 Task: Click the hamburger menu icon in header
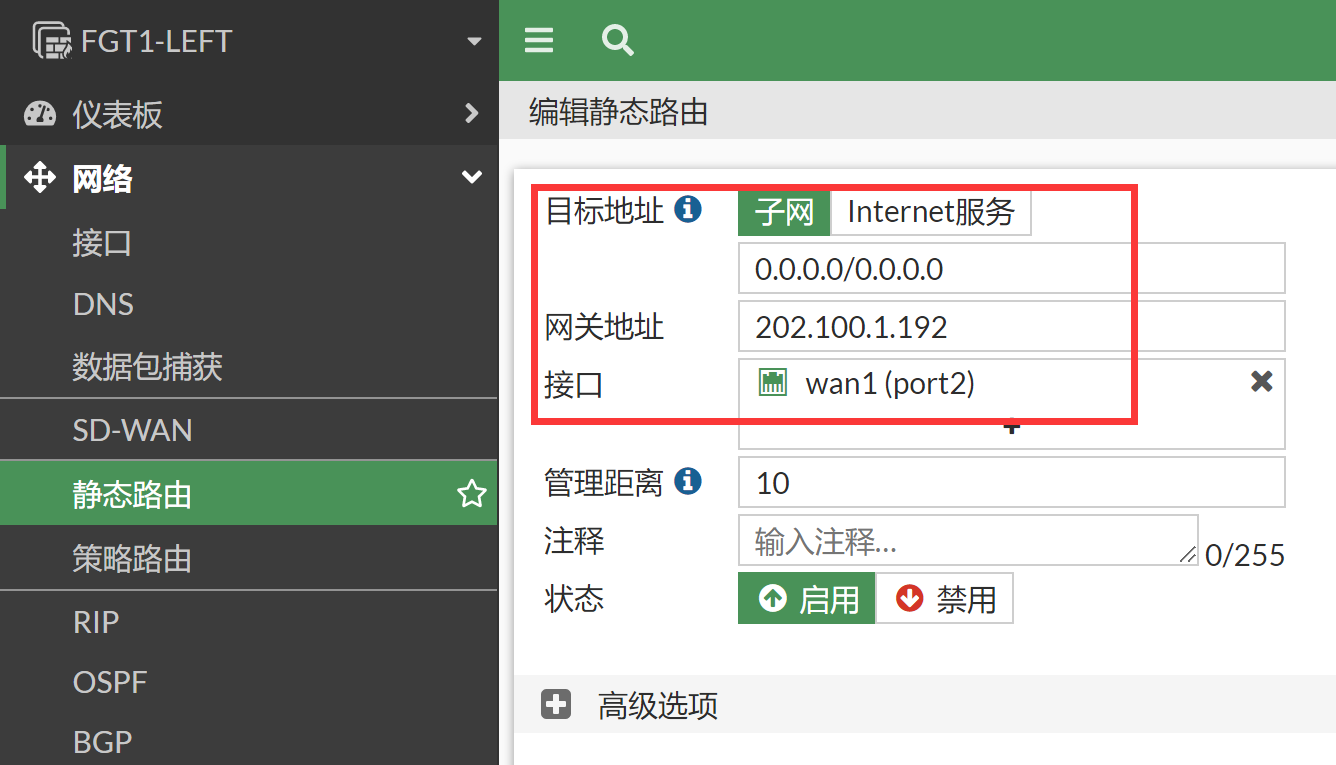coord(539,40)
